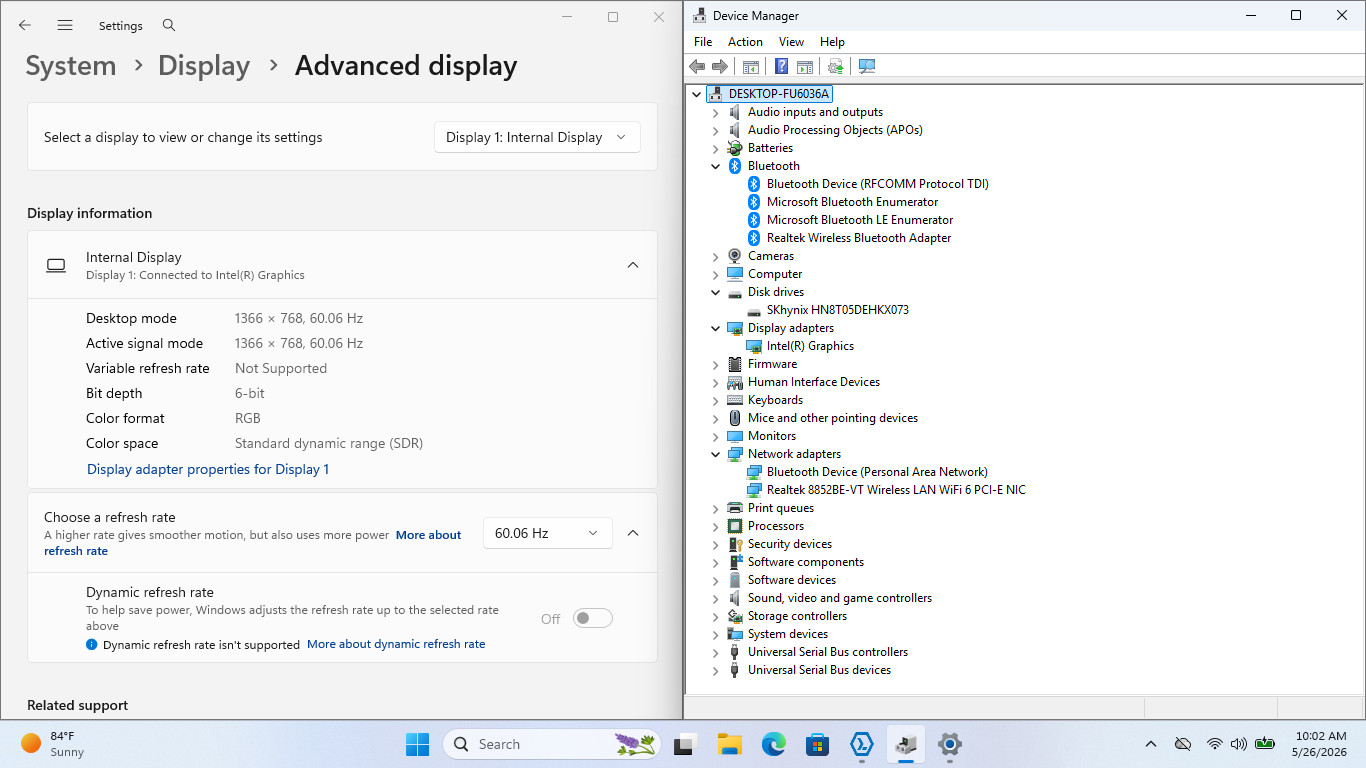Expand the Processors node
1366x768 pixels.
point(715,526)
